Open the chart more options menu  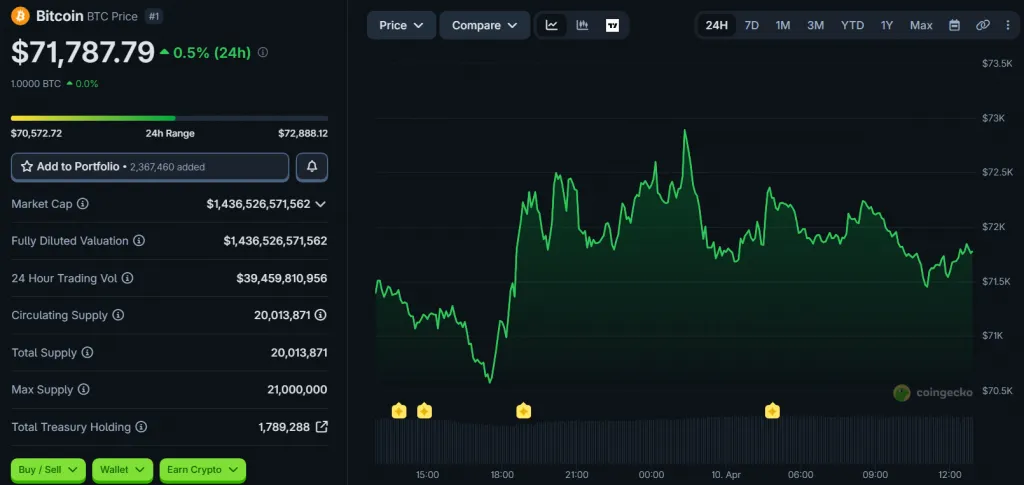click(1008, 25)
